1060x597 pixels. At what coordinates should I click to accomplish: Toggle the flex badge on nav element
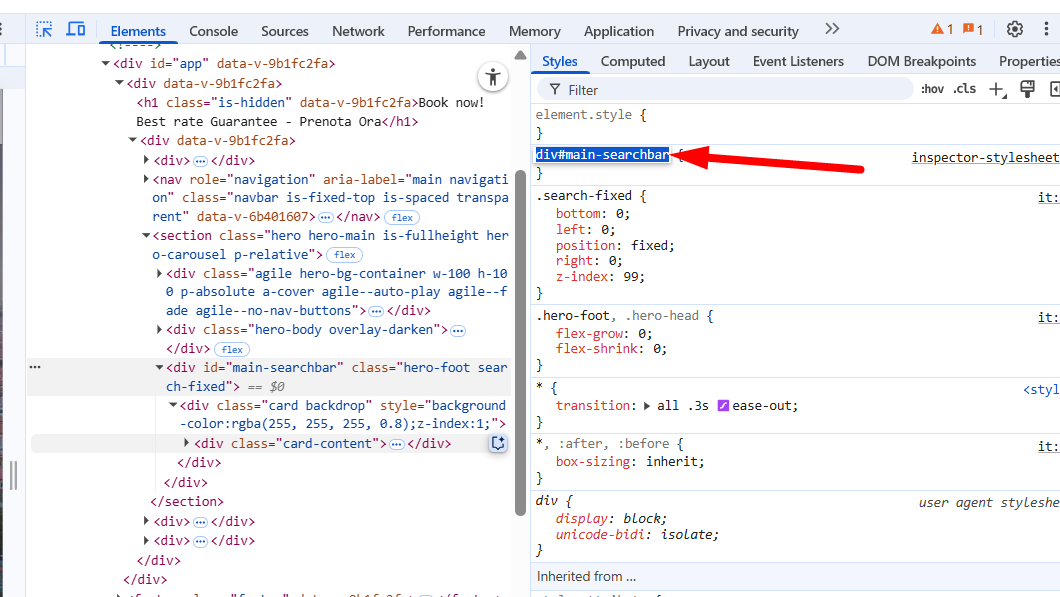coord(401,216)
